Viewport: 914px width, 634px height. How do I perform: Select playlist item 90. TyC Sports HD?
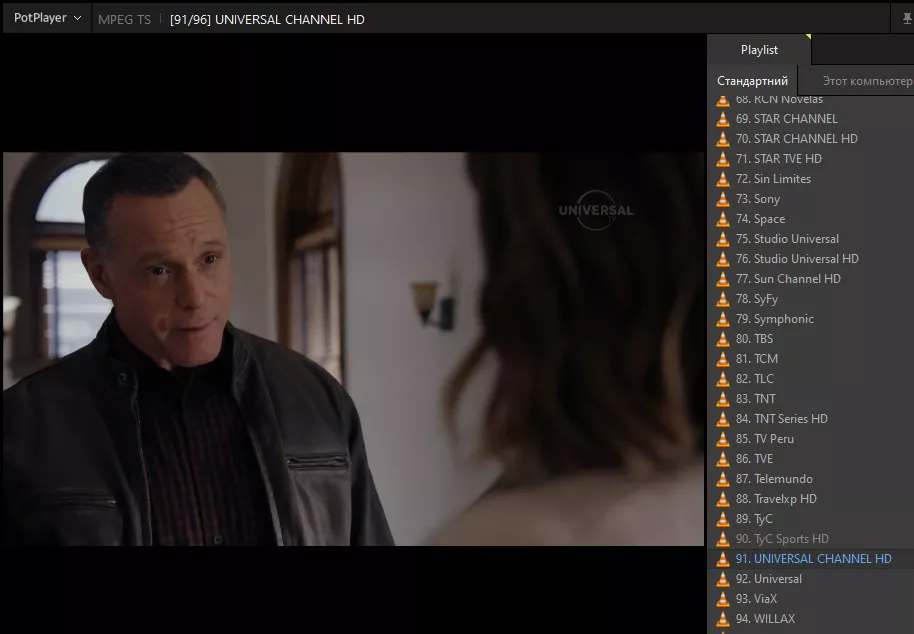tap(811, 539)
